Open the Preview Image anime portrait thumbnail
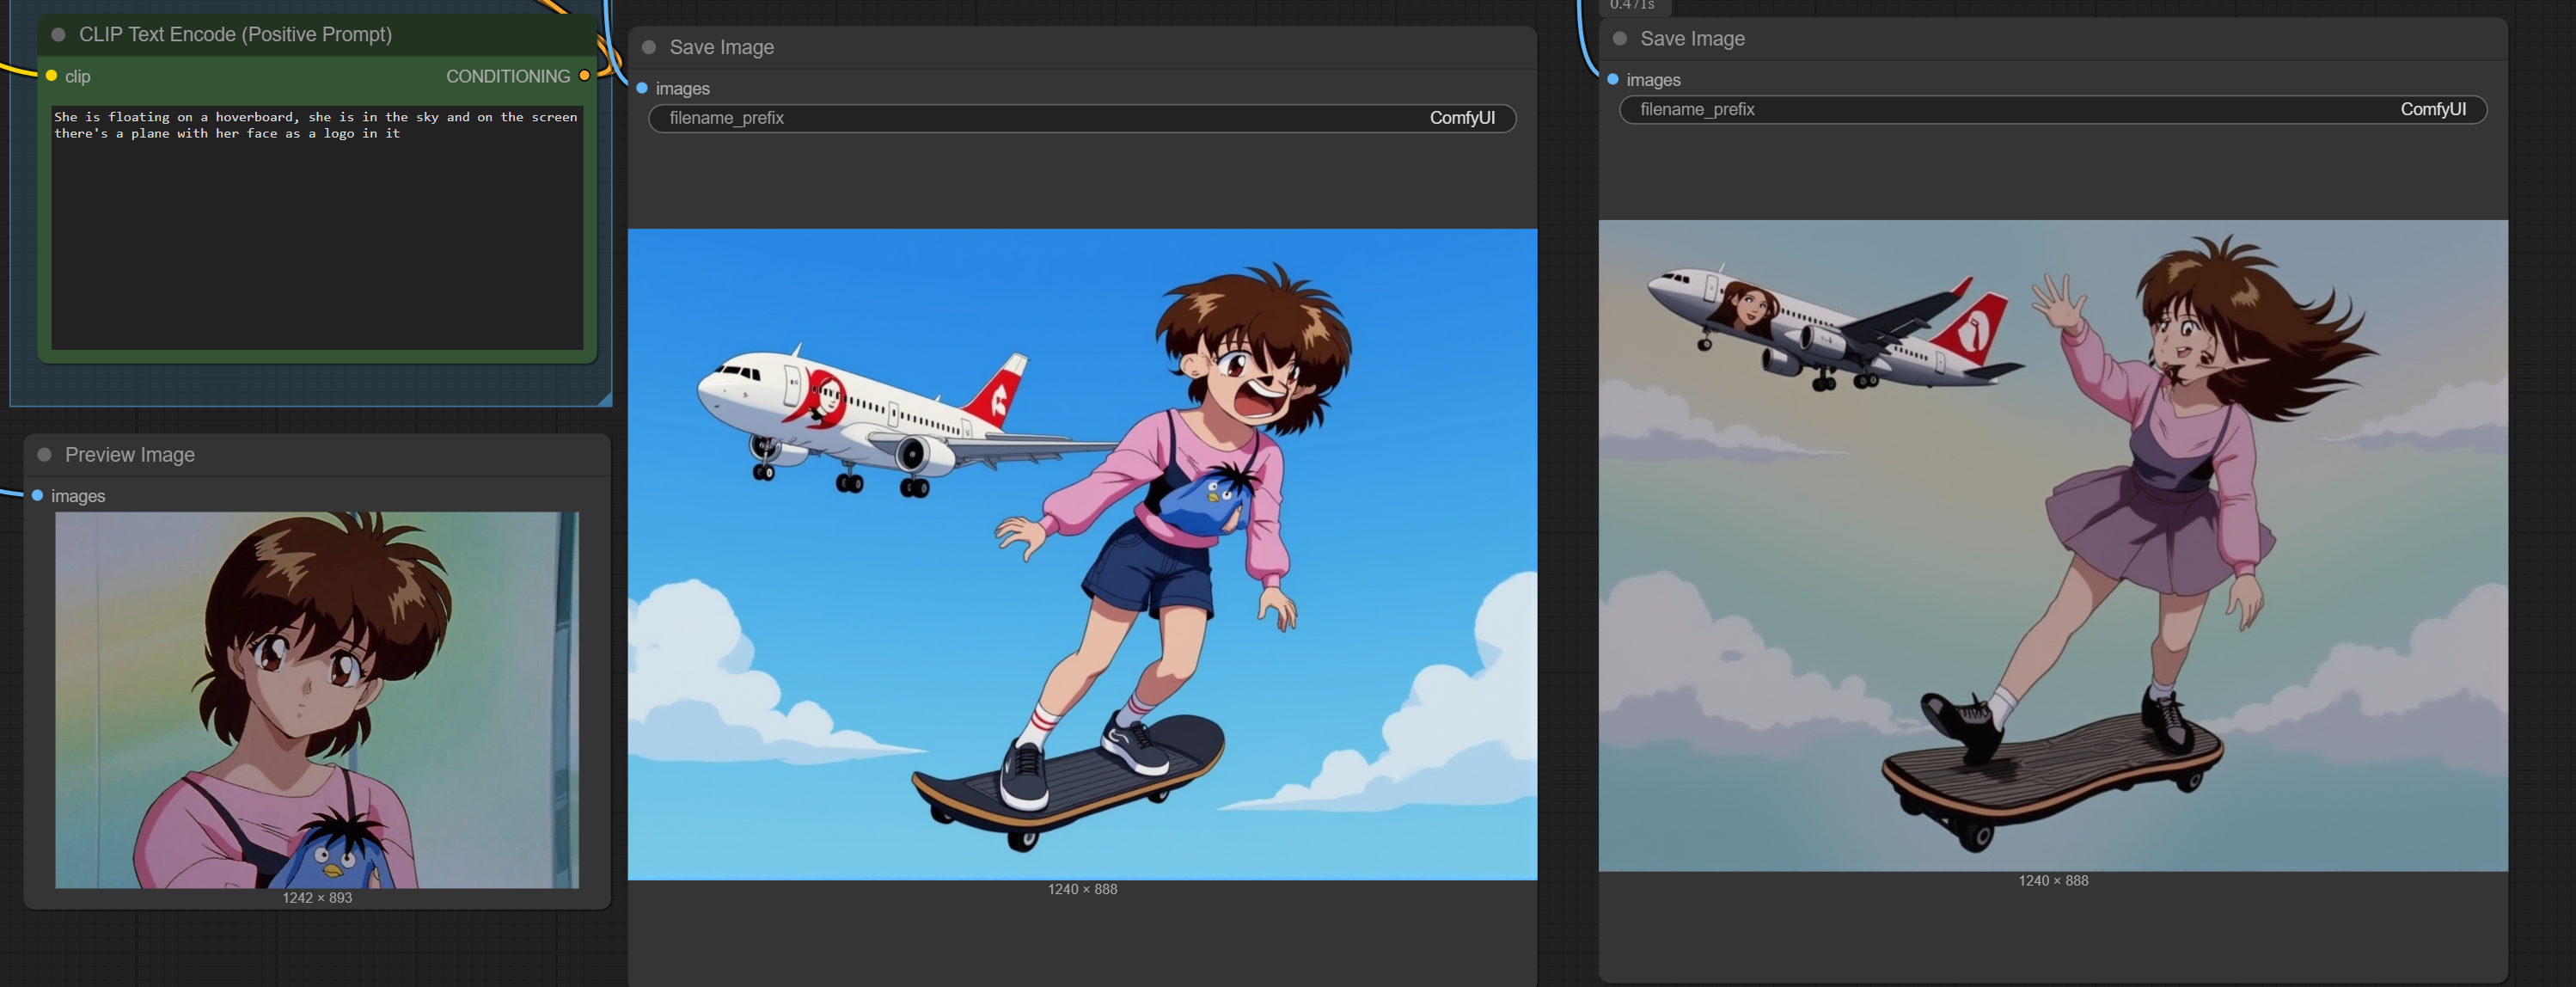Screen dimensions: 2576x987 [317, 700]
